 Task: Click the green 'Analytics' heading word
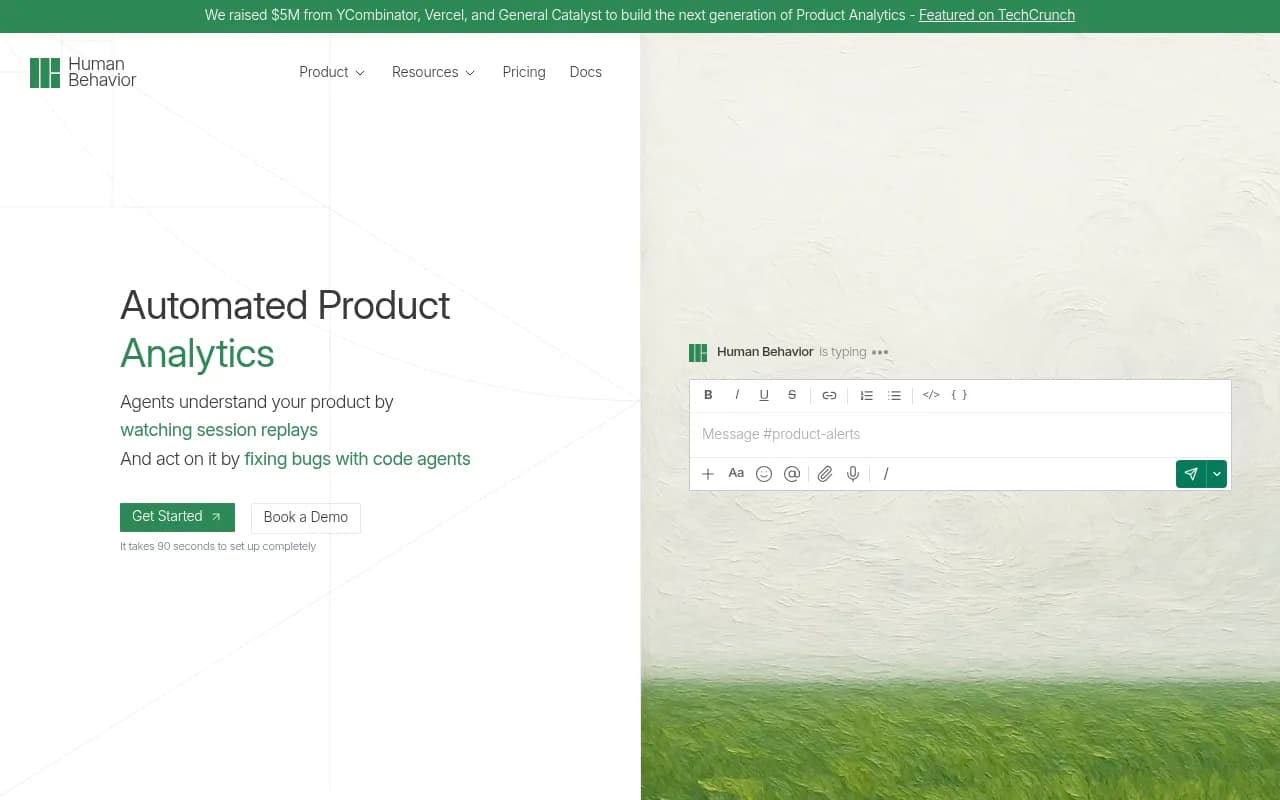(x=197, y=354)
